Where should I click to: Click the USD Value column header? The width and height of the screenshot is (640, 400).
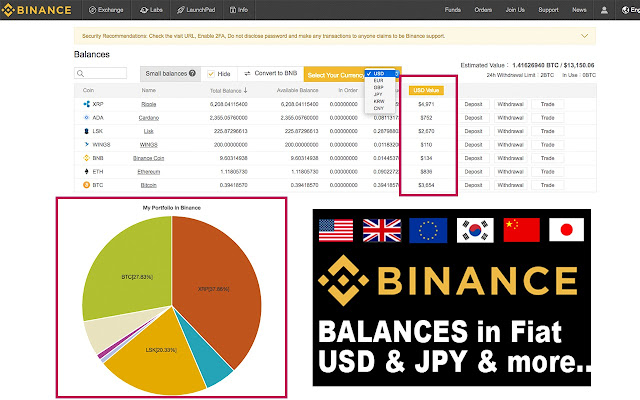pyautogui.click(x=426, y=90)
